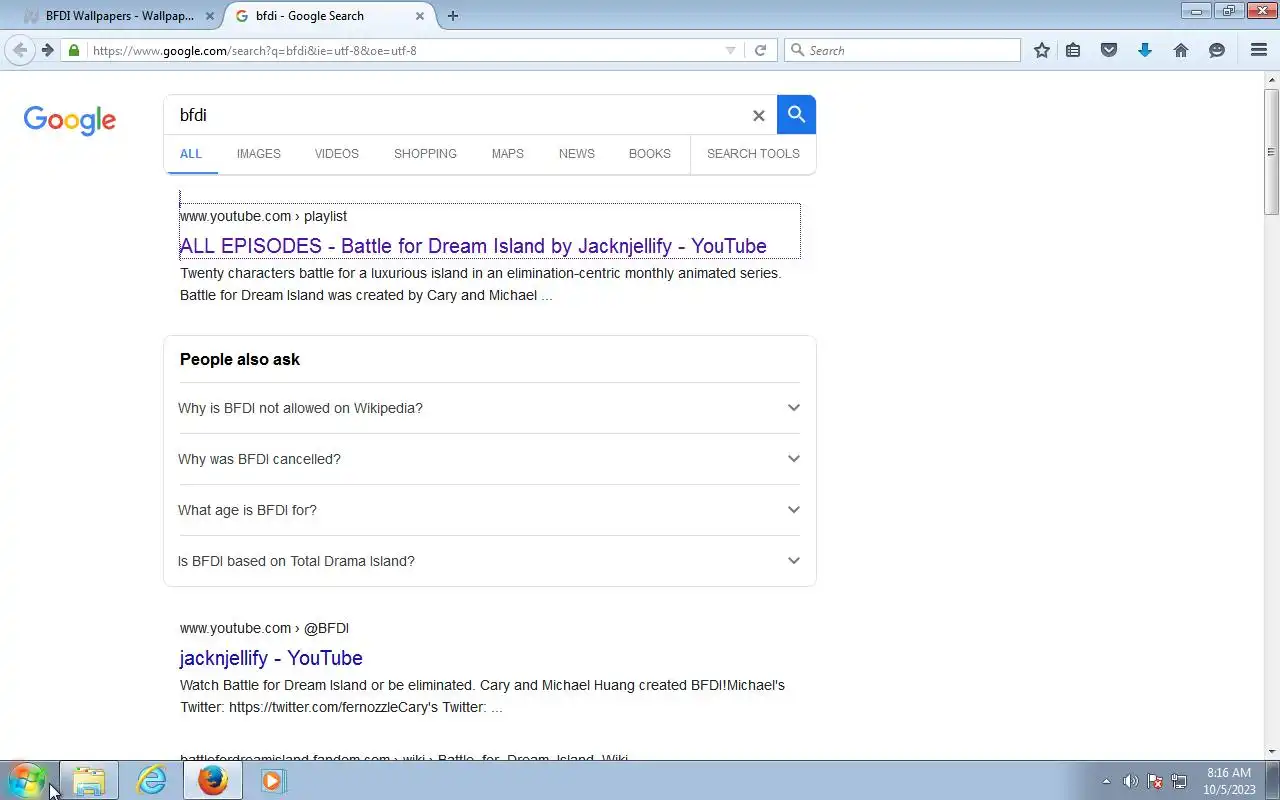Switch to the SHOPPING search tab
Screen dimensions: 1280x800
pyautogui.click(x=425, y=154)
